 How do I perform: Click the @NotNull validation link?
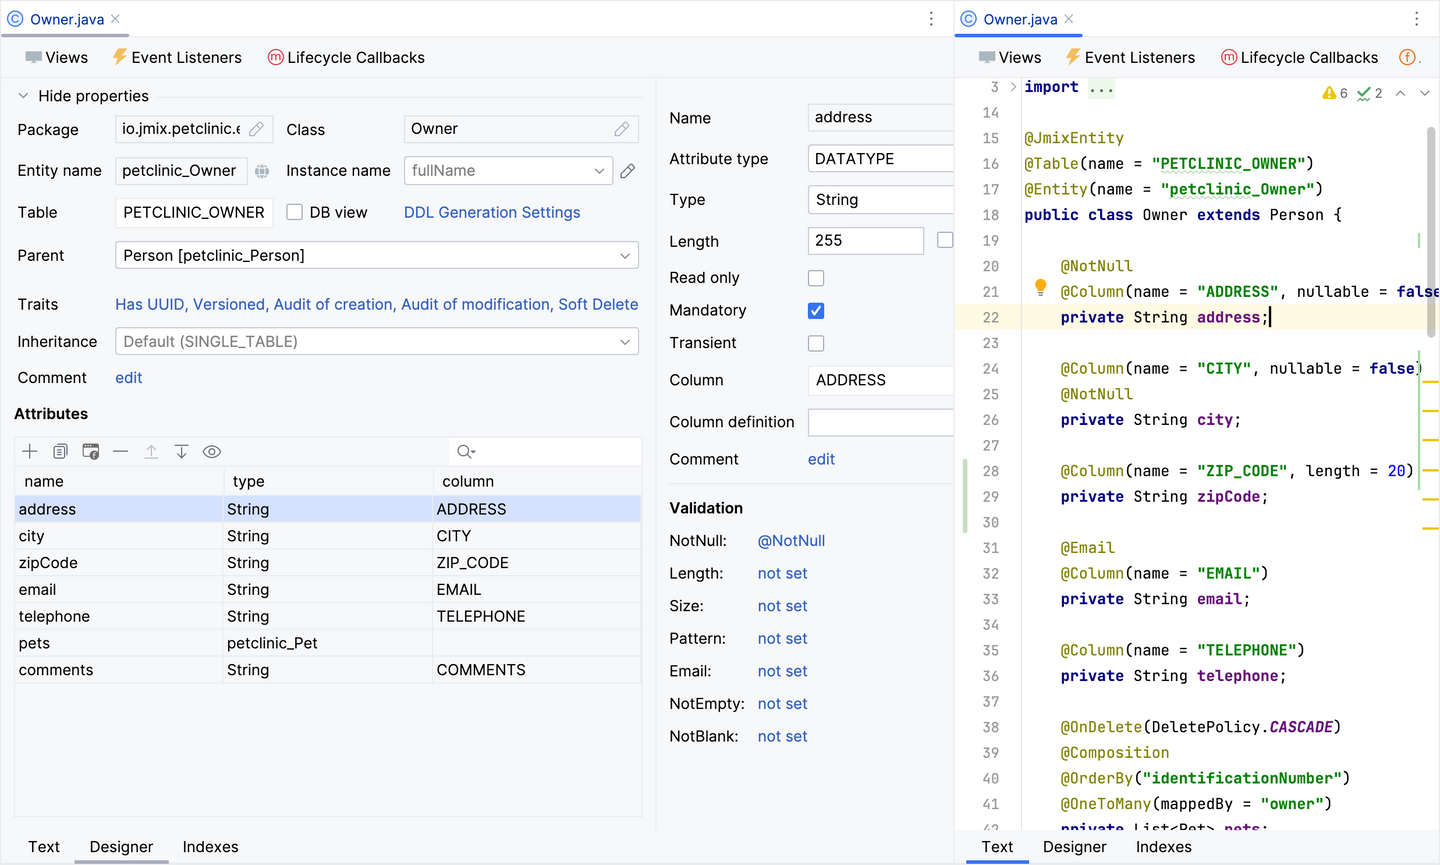click(x=791, y=541)
